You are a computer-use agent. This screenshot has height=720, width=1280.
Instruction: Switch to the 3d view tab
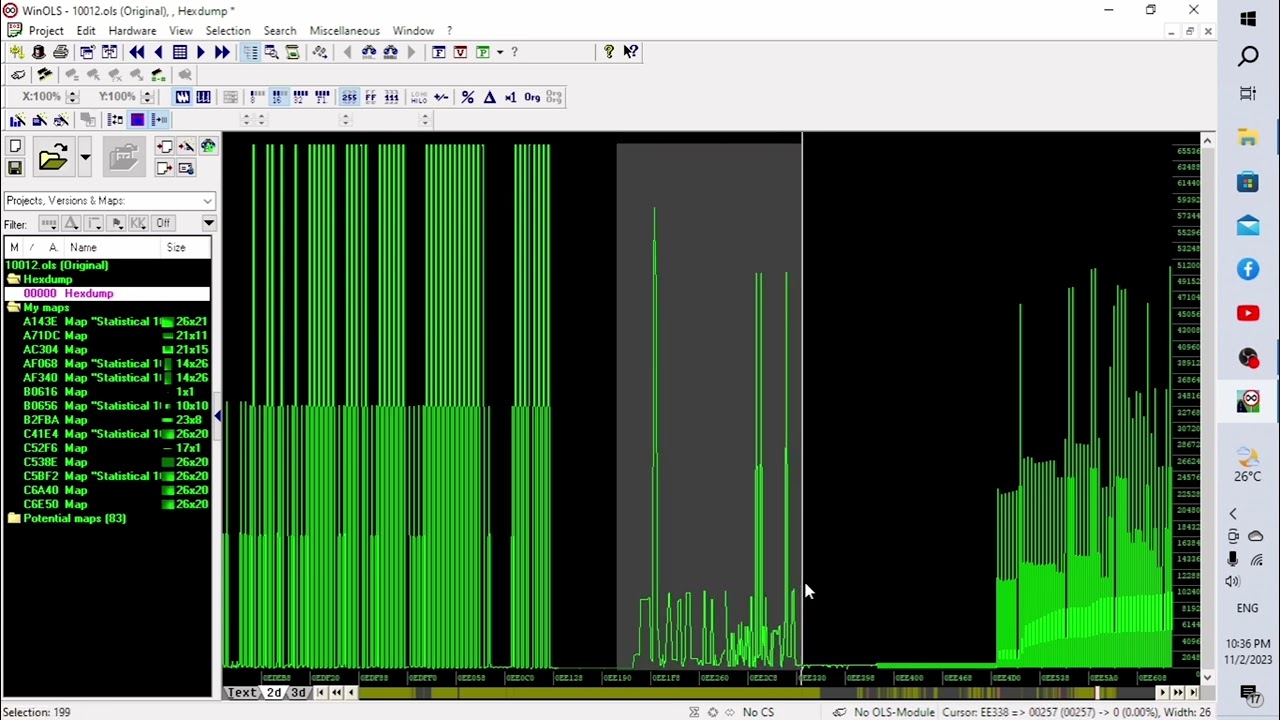[x=298, y=692]
